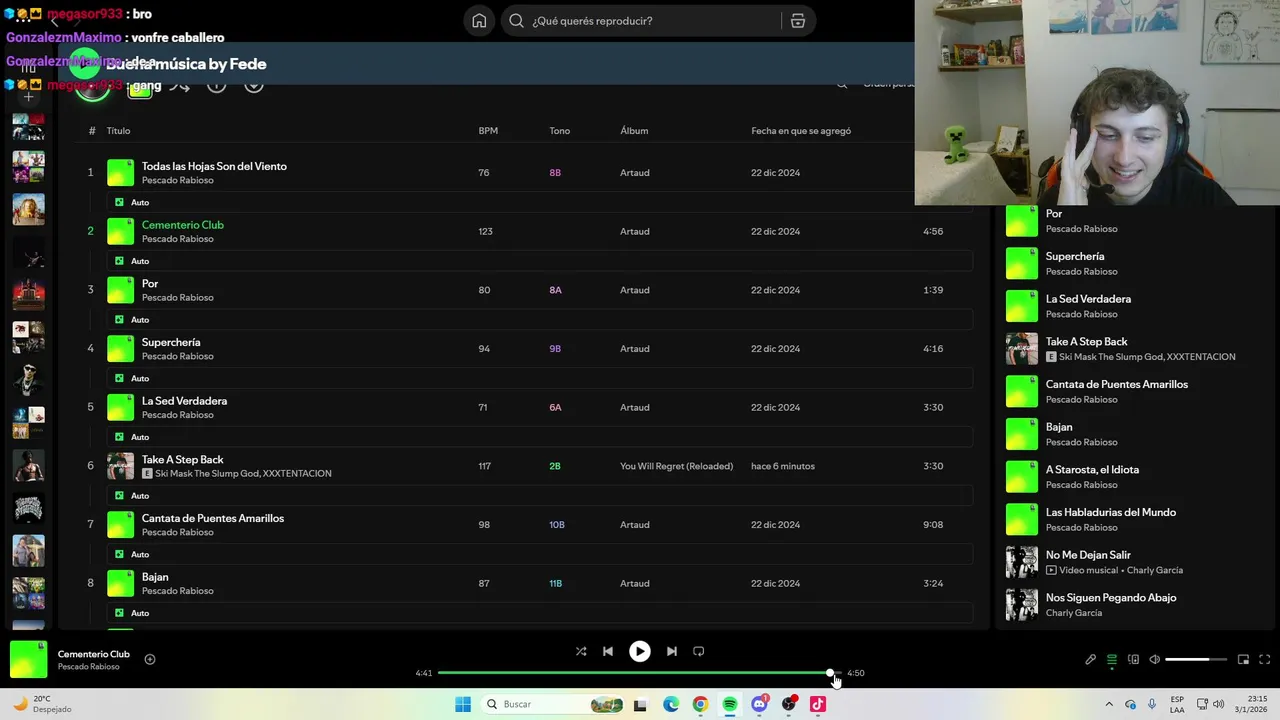Open Discord from the taskbar
This screenshot has width=1280, height=720.
pos(759,704)
